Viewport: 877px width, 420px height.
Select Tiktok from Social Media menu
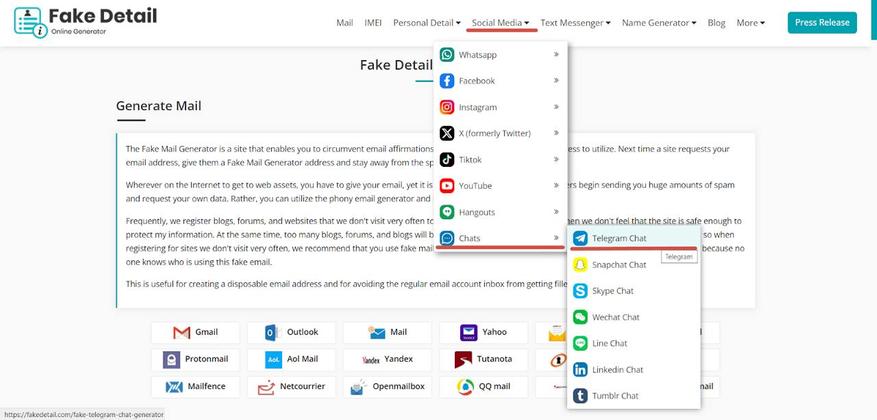470,160
